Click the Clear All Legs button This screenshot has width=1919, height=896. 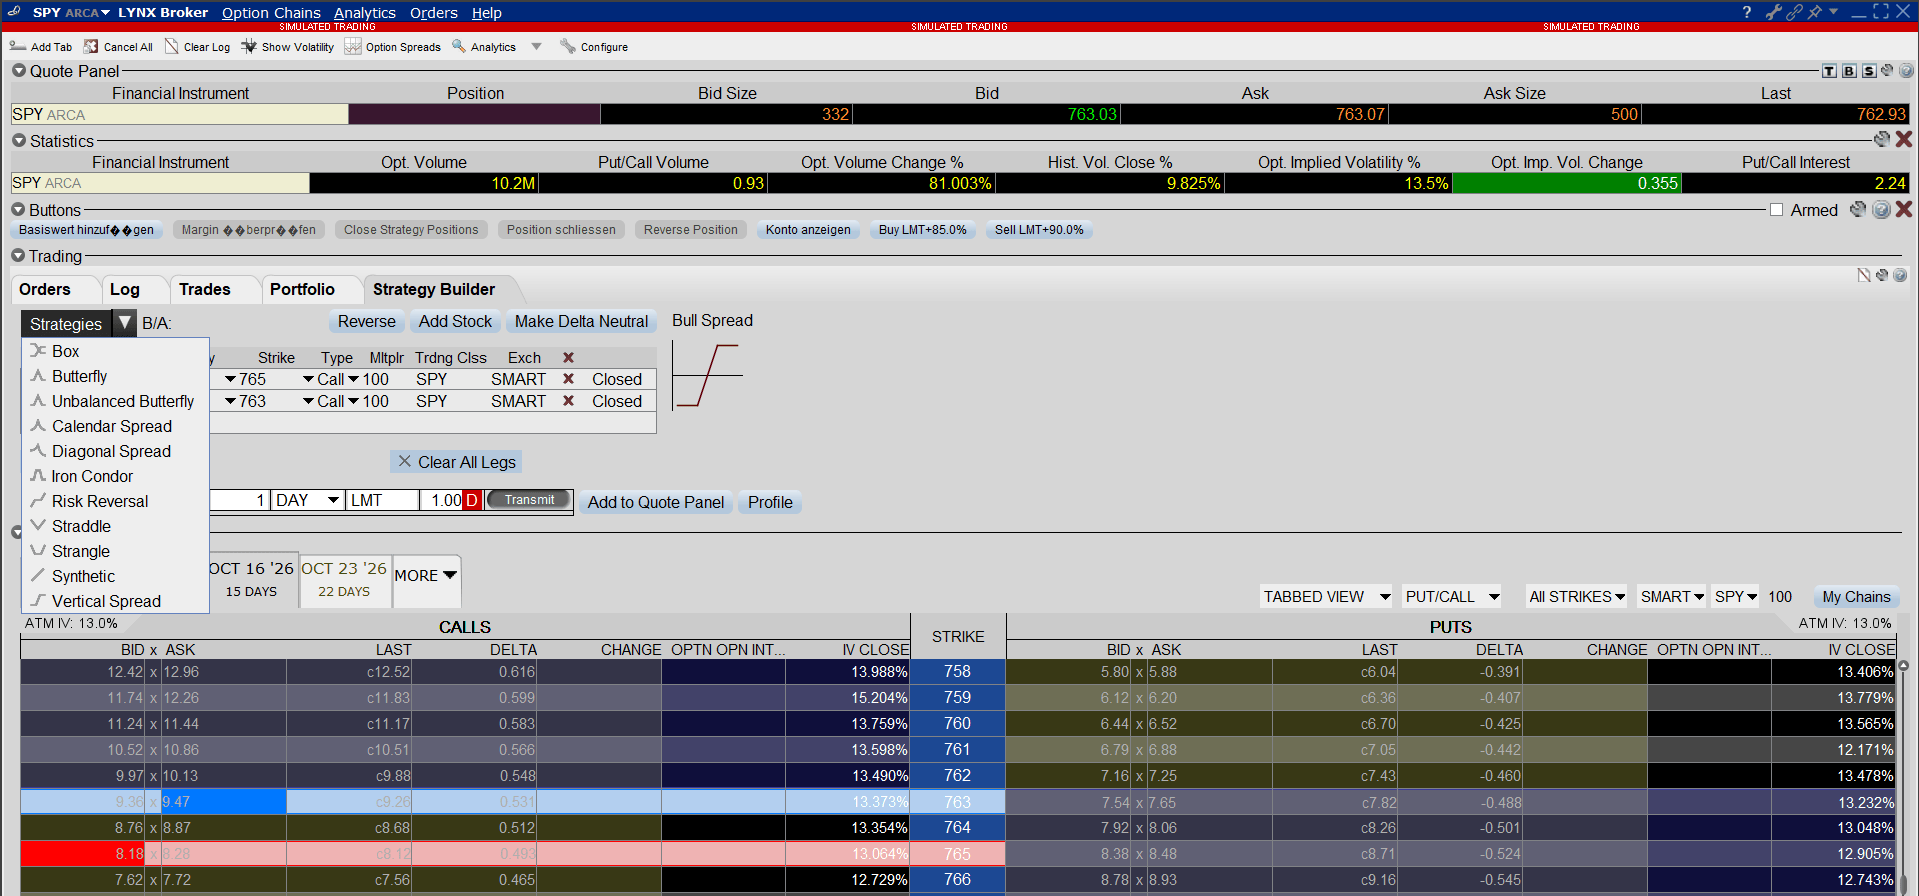(456, 462)
